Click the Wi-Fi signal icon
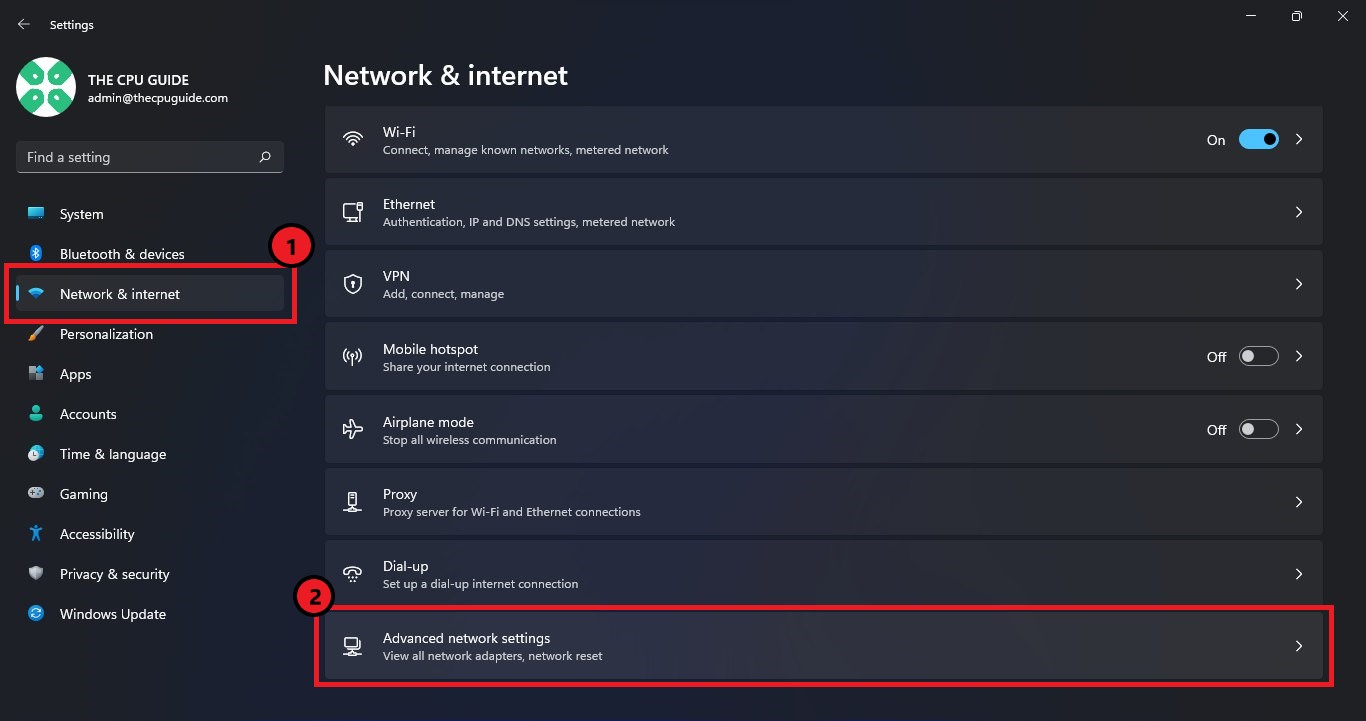Viewport: 1366px width, 721px height. coord(352,140)
